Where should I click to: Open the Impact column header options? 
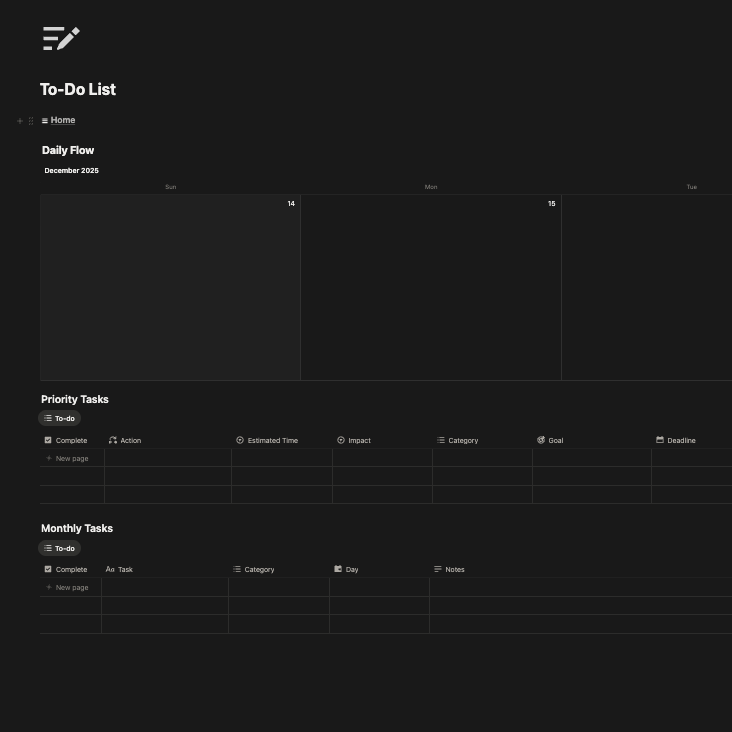point(359,440)
